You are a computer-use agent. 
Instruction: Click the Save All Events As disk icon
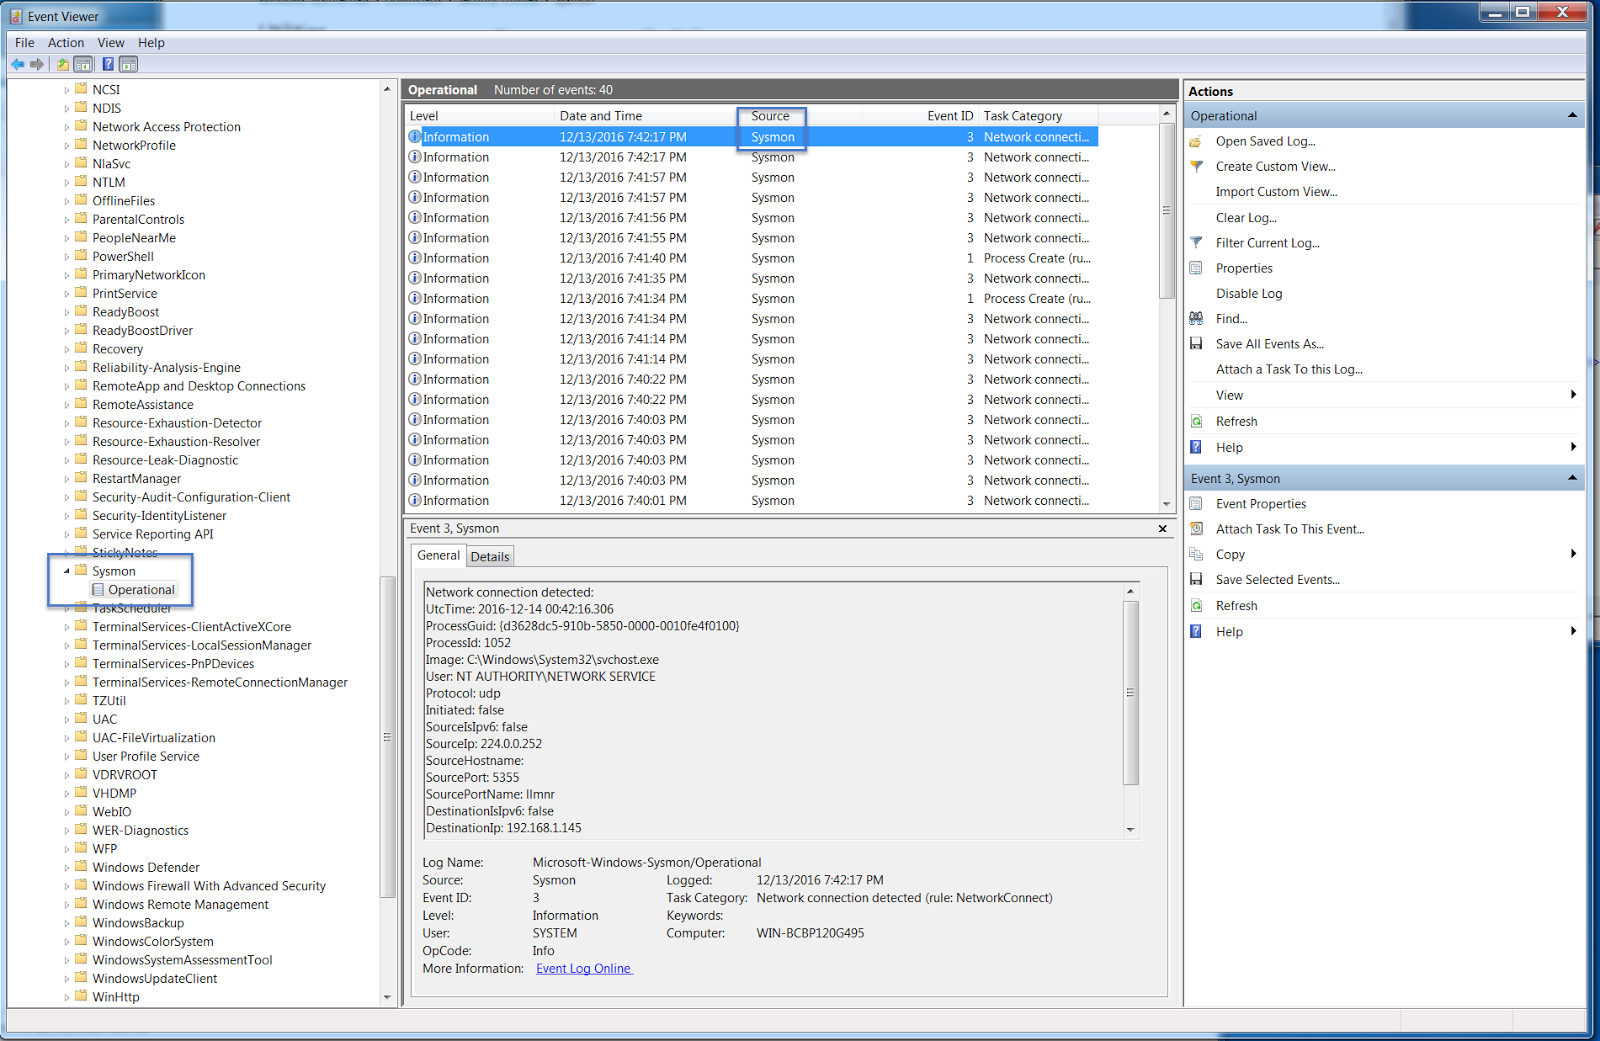(1197, 343)
